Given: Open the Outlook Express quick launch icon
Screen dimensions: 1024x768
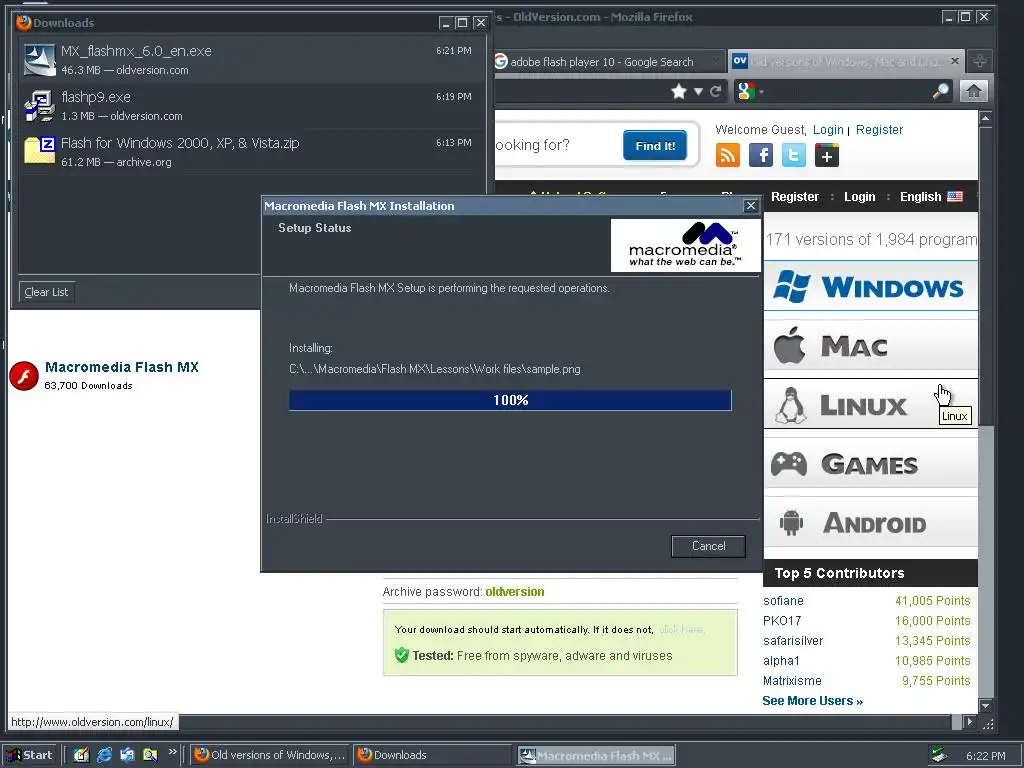Looking at the screenshot, I should [x=127, y=755].
